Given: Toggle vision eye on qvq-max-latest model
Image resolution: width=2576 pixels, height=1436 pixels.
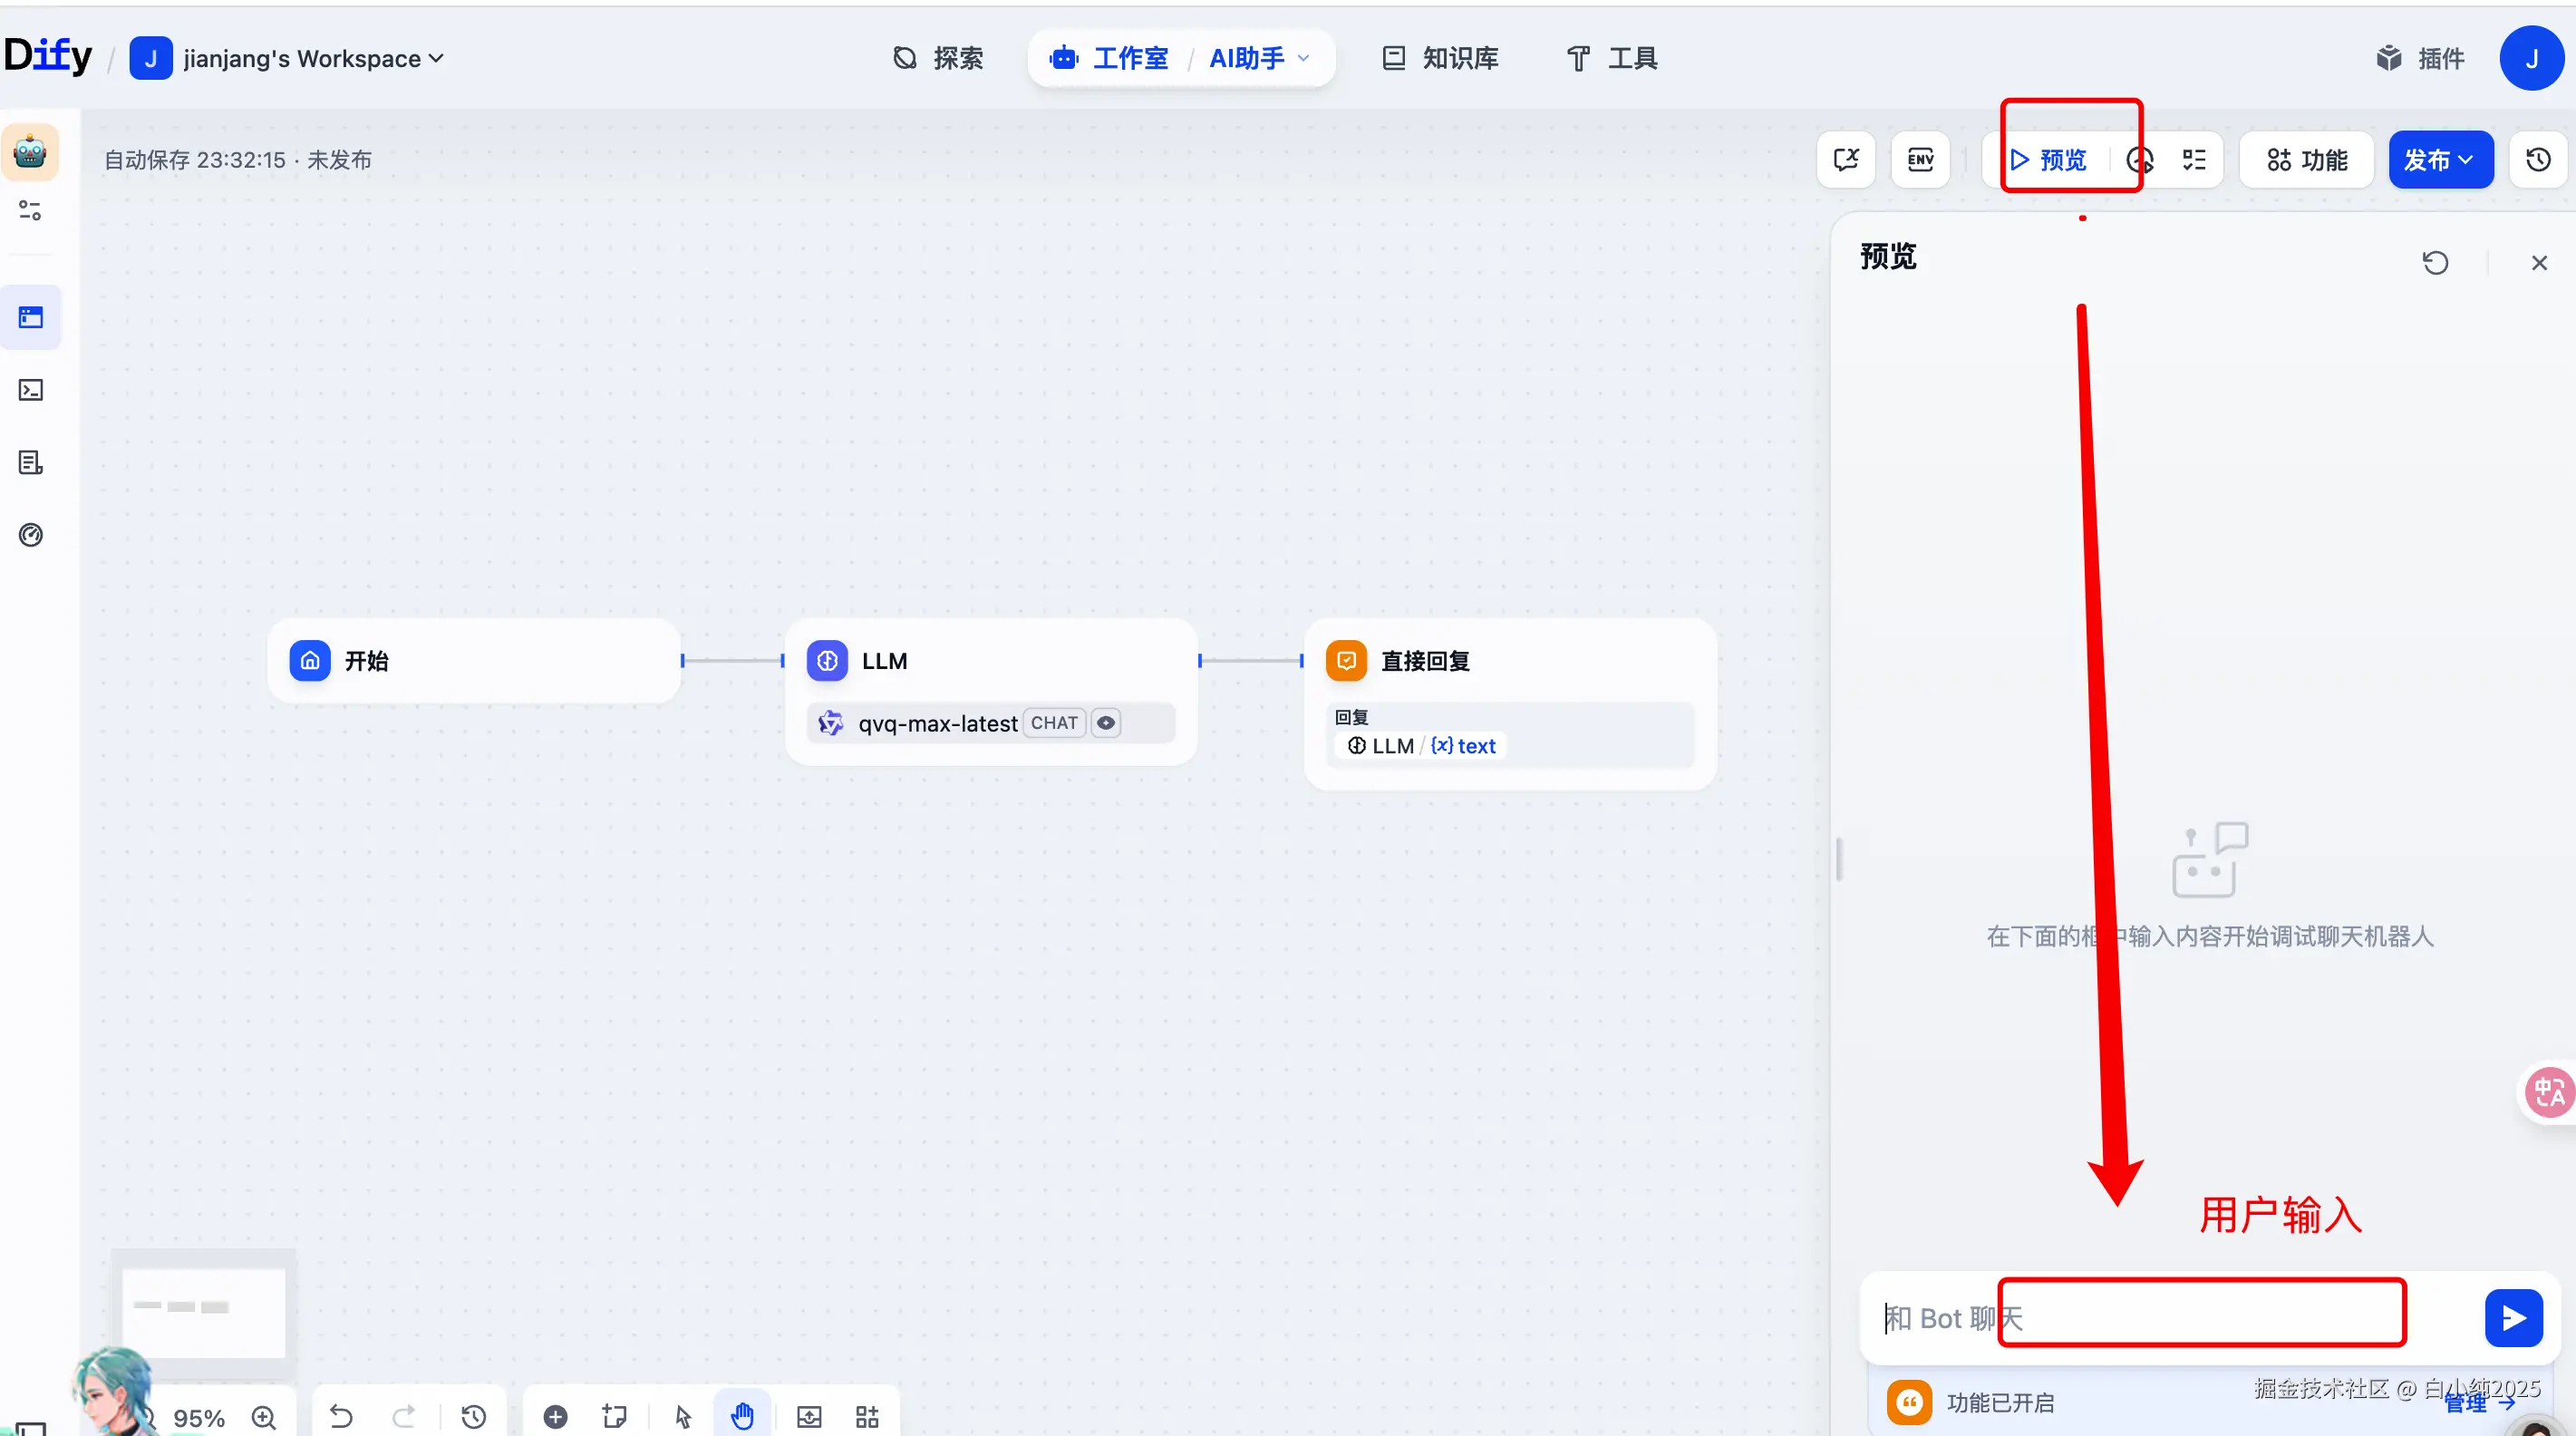Looking at the screenshot, I should tap(1105, 723).
